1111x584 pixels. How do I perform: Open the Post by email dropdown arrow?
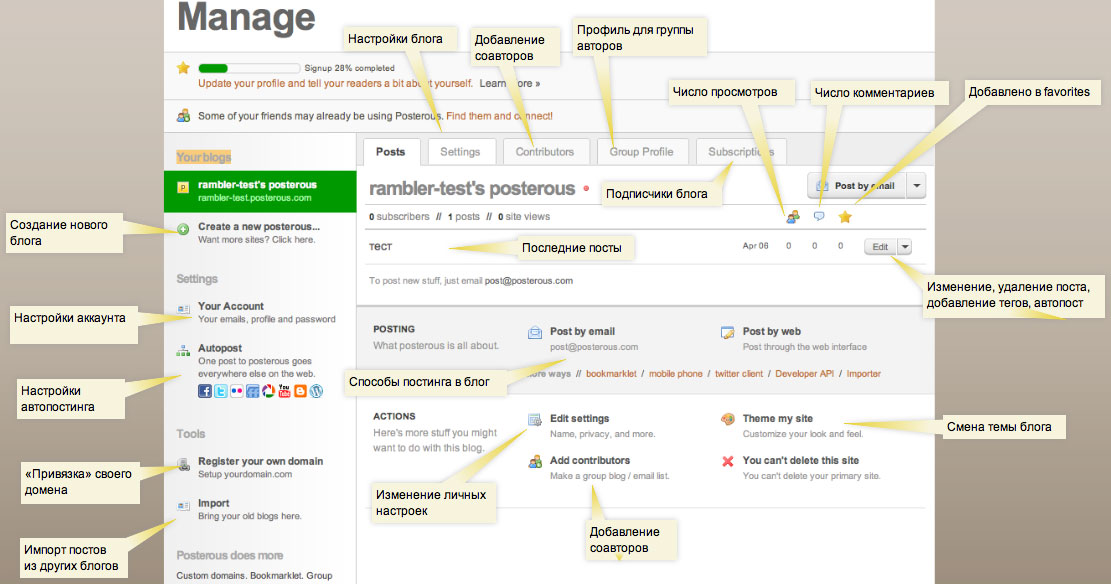point(916,186)
